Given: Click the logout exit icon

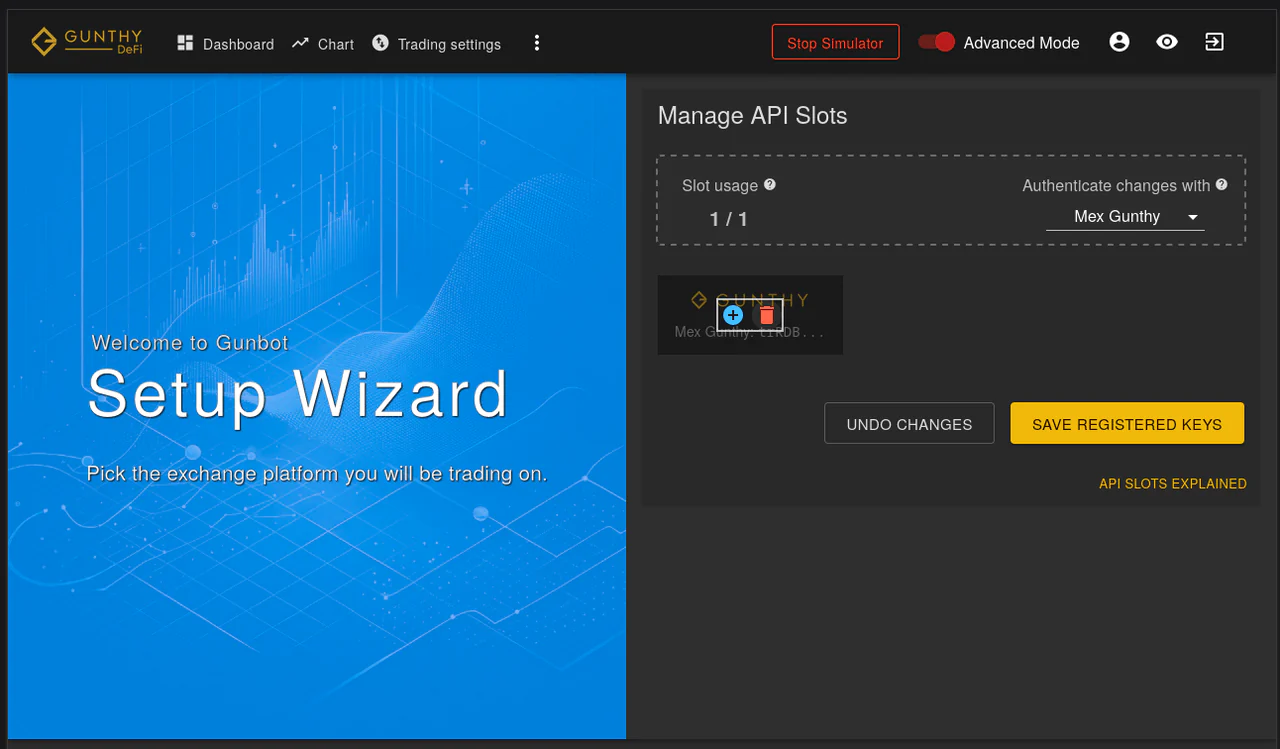Looking at the screenshot, I should point(1214,42).
